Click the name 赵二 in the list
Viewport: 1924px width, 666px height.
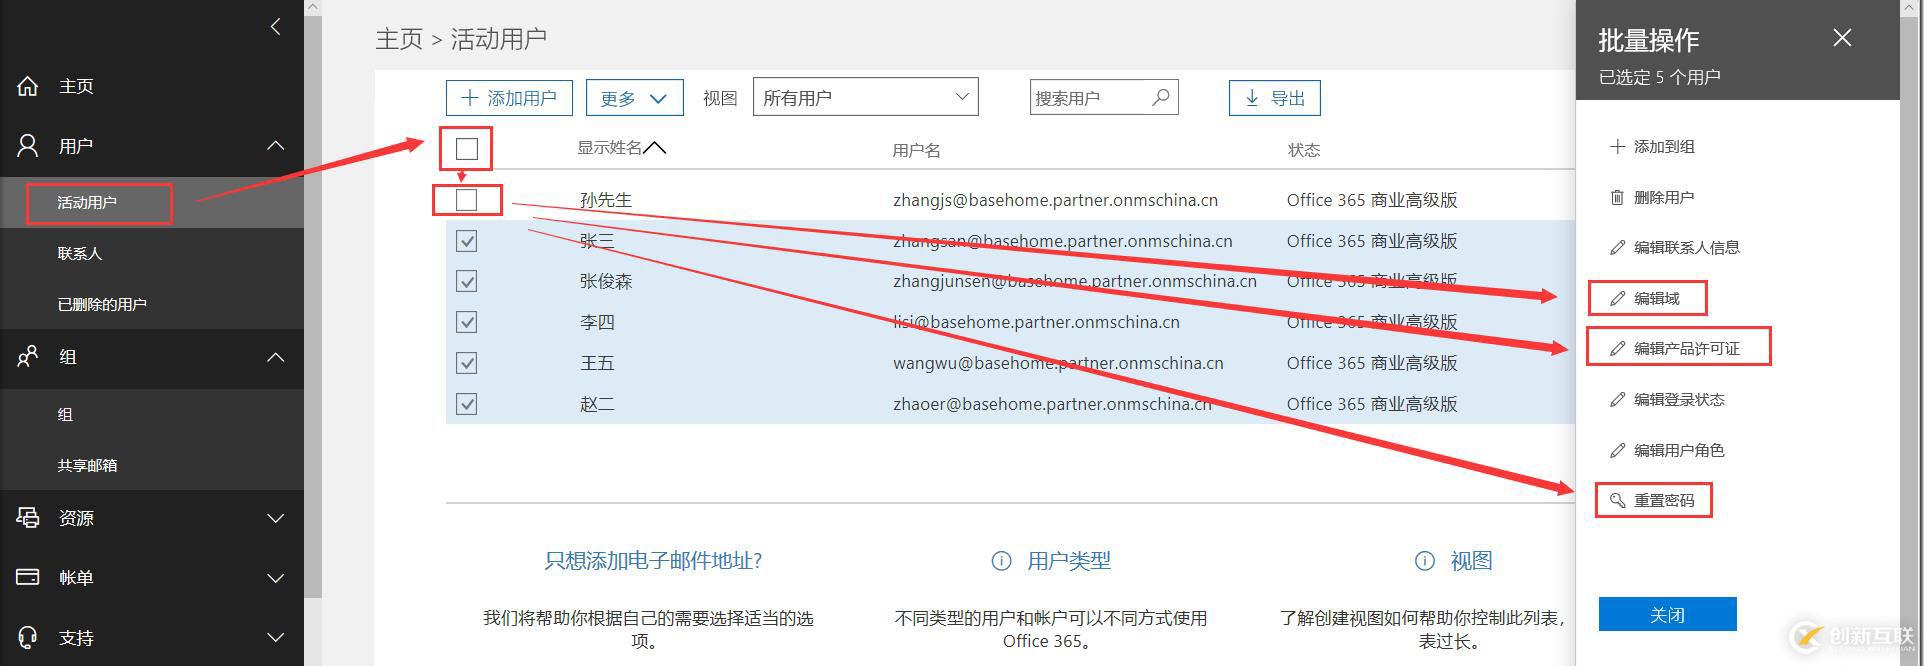597,404
